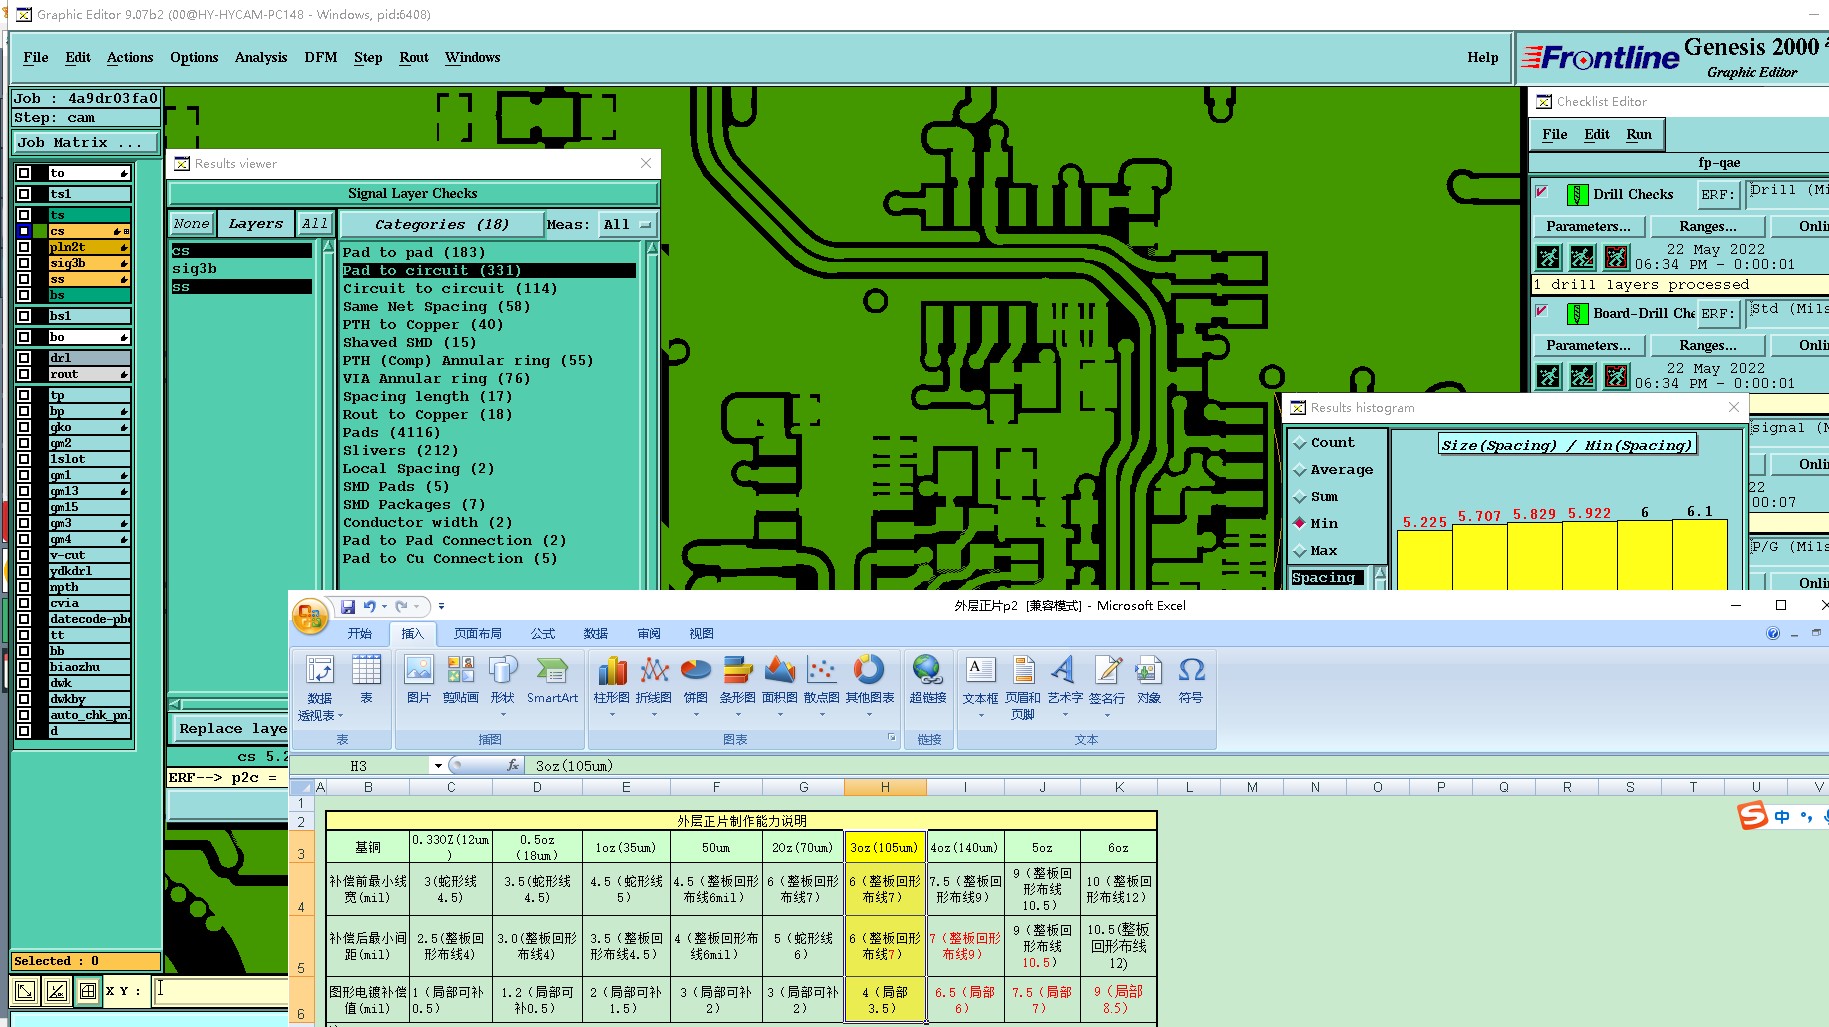Open the Meas All dropdown
The width and height of the screenshot is (1829, 1027).
627,225
